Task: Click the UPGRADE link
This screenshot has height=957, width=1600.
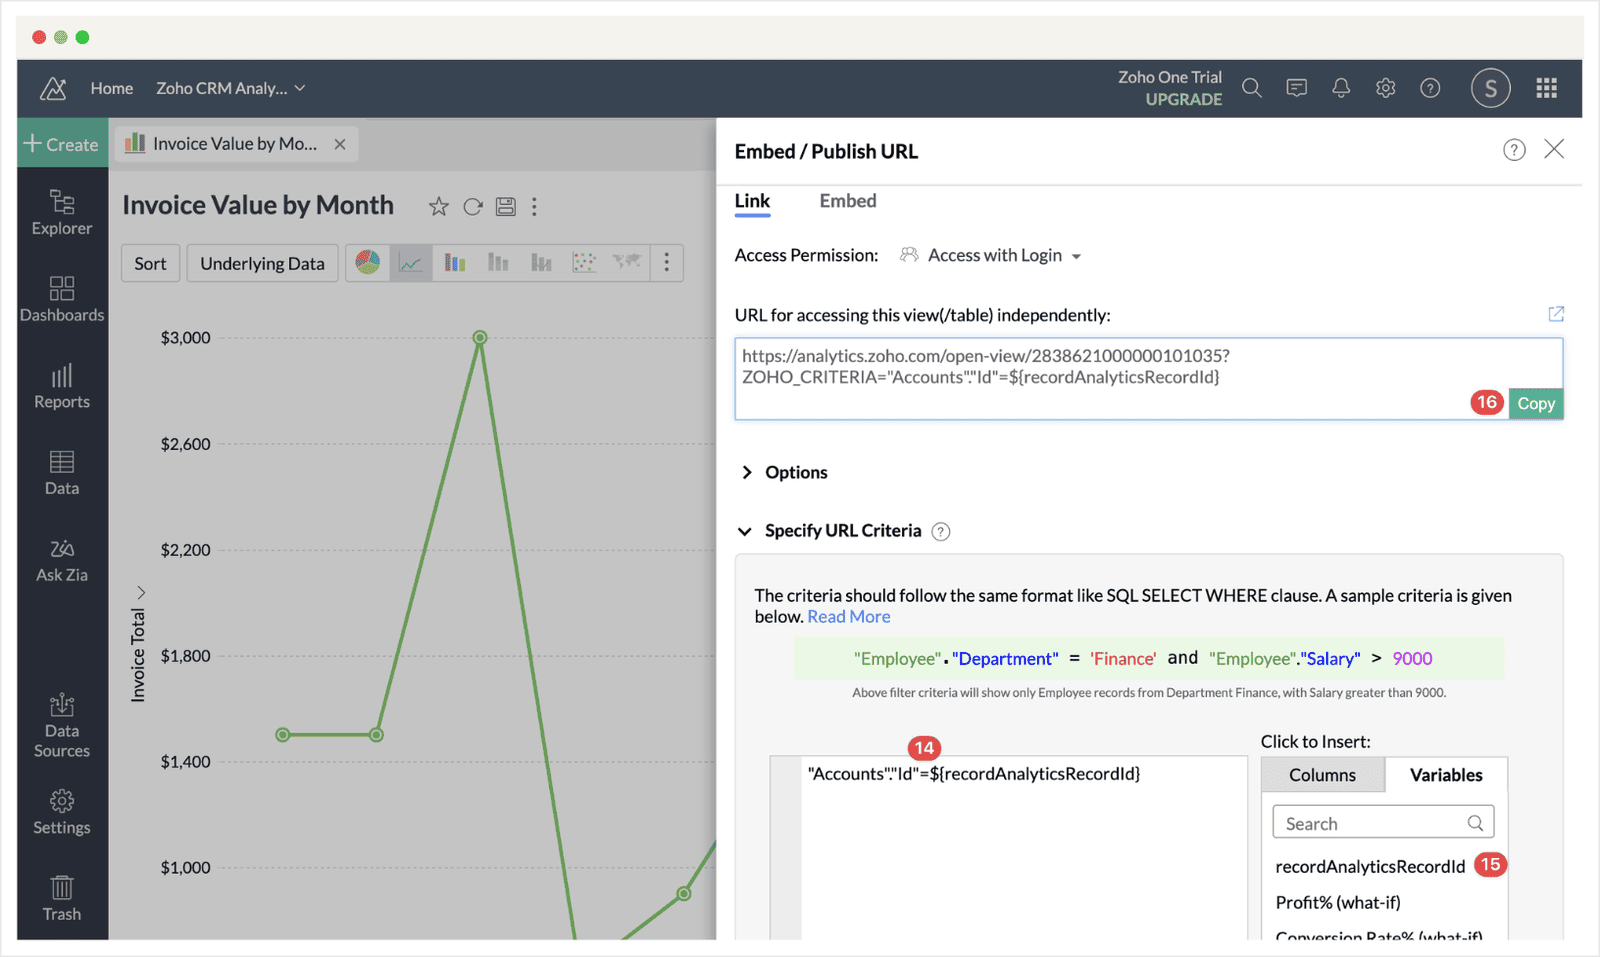Action: [1184, 99]
